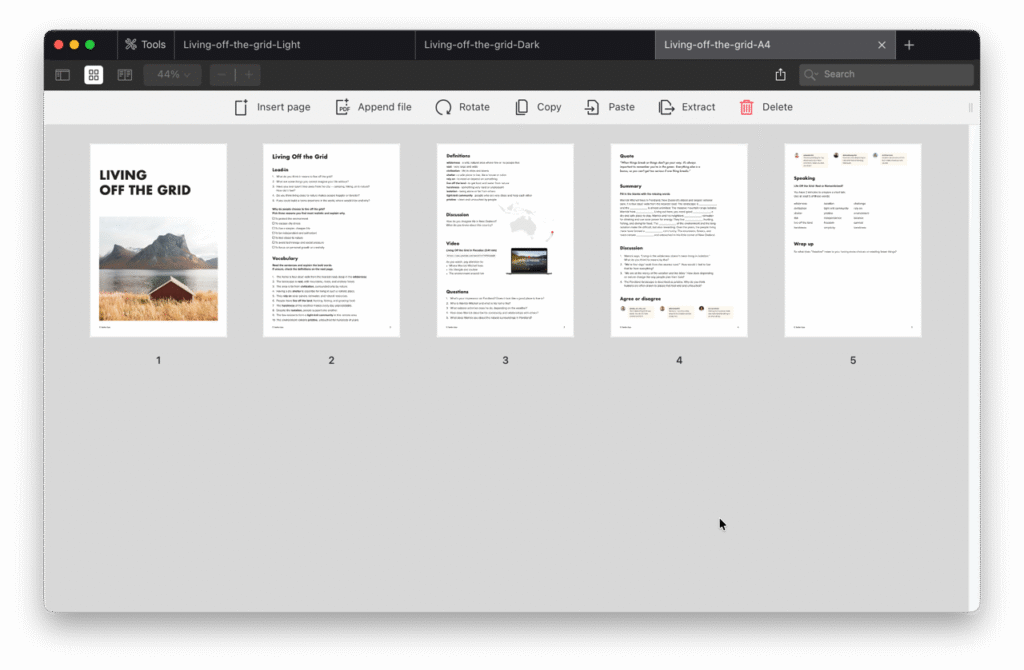Click Insert page in the toolbar
The image size is (1024, 670).
[x=272, y=107]
